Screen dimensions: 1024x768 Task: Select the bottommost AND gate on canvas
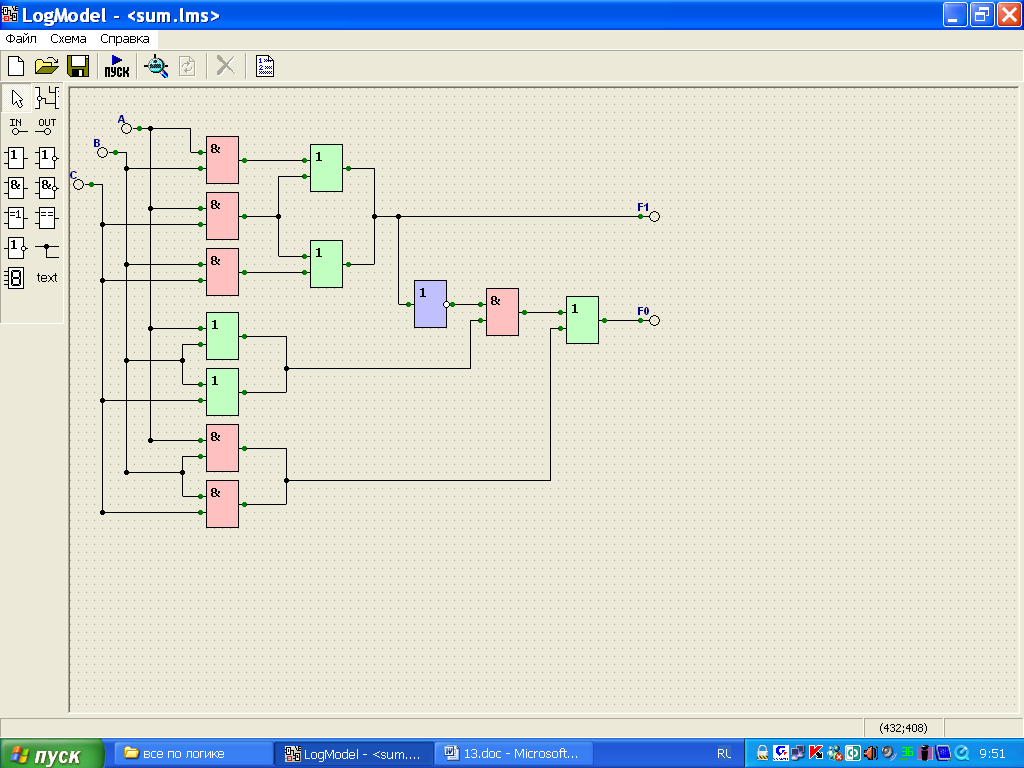(x=223, y=504)
